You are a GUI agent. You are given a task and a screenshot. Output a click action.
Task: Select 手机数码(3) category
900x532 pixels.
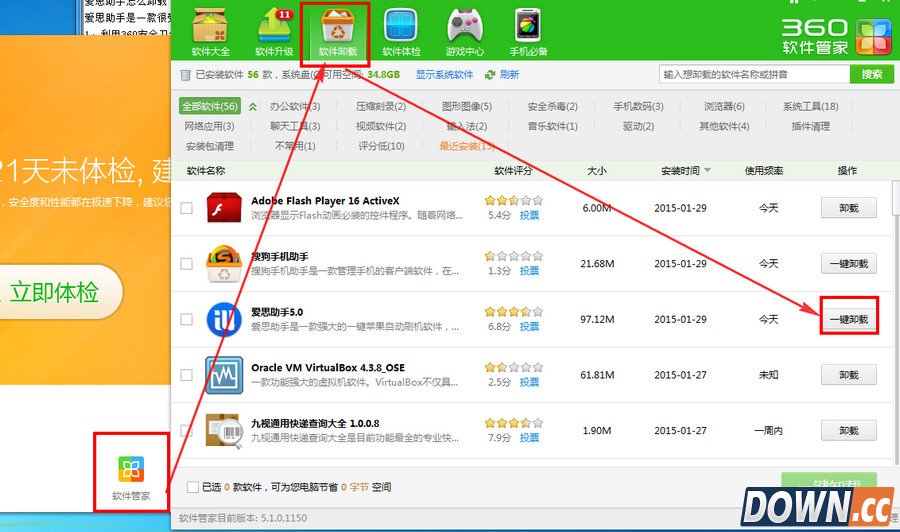(x=638, y=106)
